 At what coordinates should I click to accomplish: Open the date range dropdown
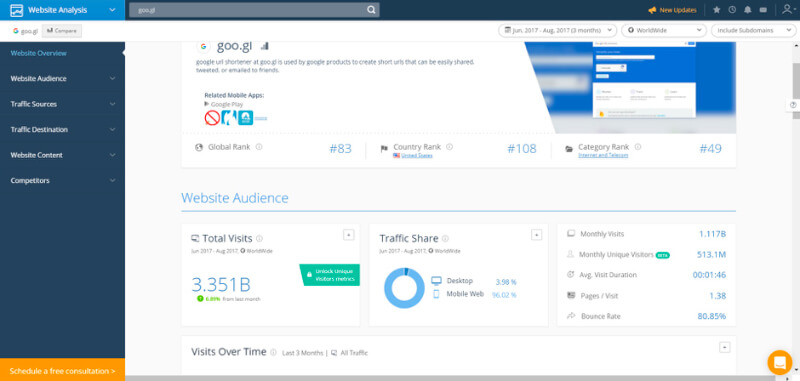[x=558, y=31]
